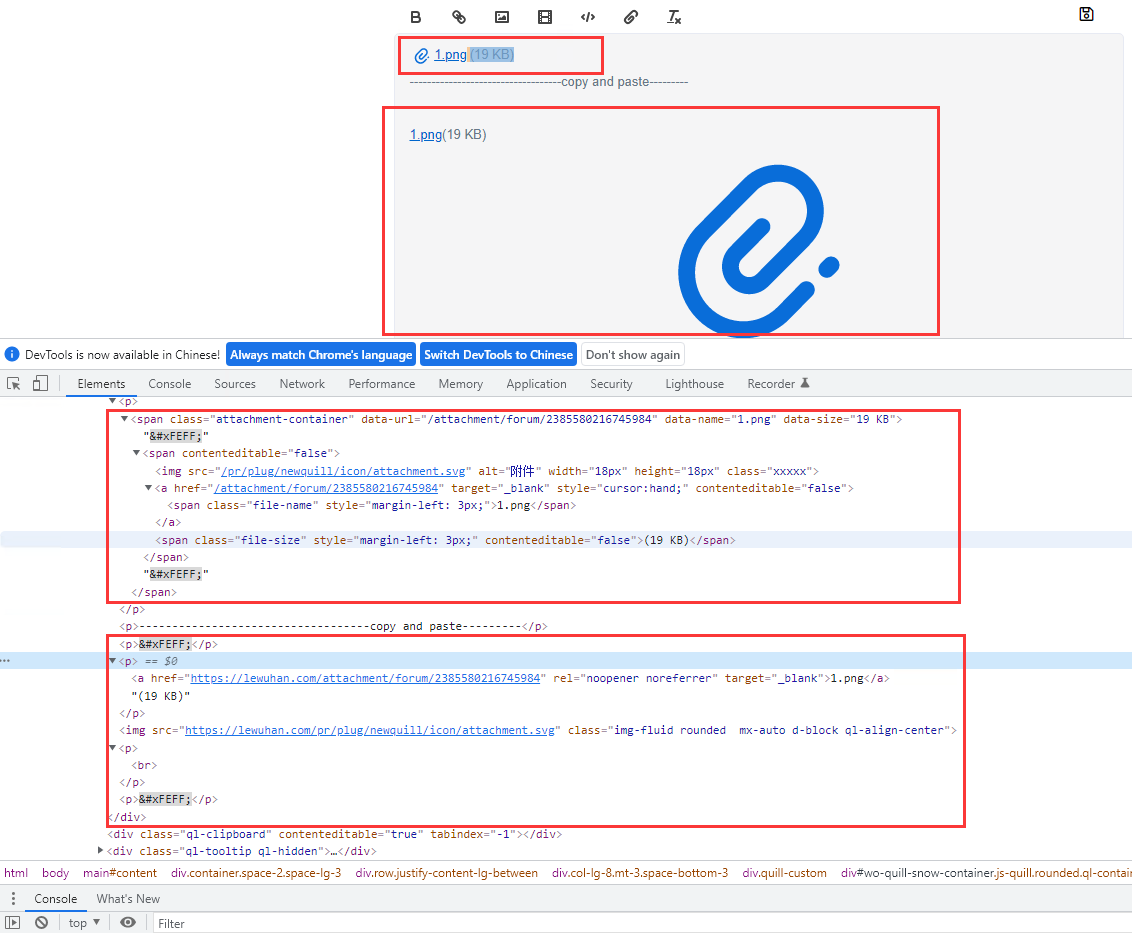
Task: Click the large blue paperclip image
Action: click(x=758, y=251)
